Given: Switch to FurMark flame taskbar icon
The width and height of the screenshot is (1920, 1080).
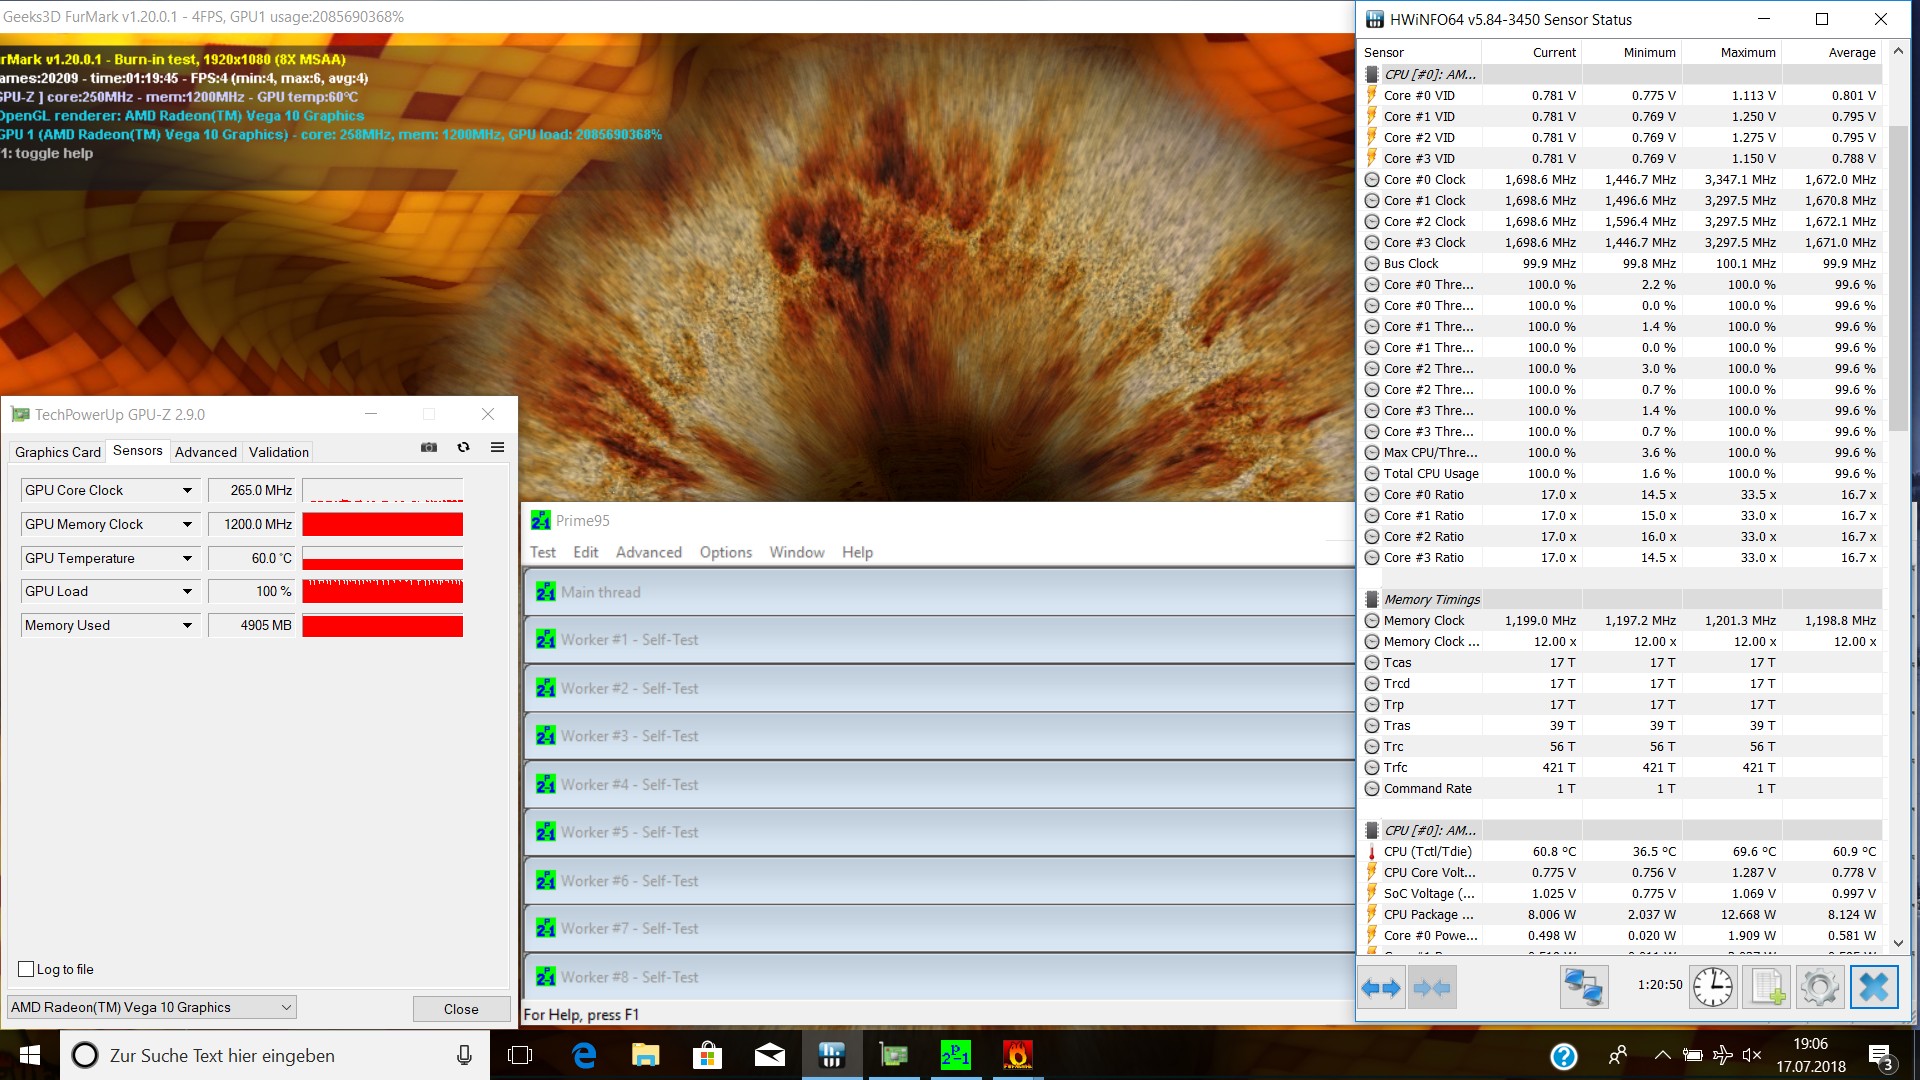Looking at the screenshot, I should (1017, 1055).
